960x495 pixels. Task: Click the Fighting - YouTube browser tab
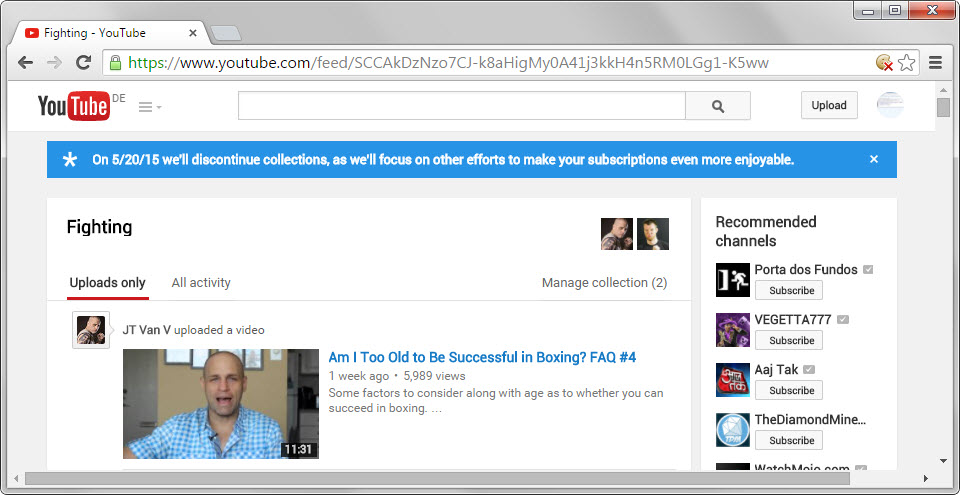[x=110, y=33]
